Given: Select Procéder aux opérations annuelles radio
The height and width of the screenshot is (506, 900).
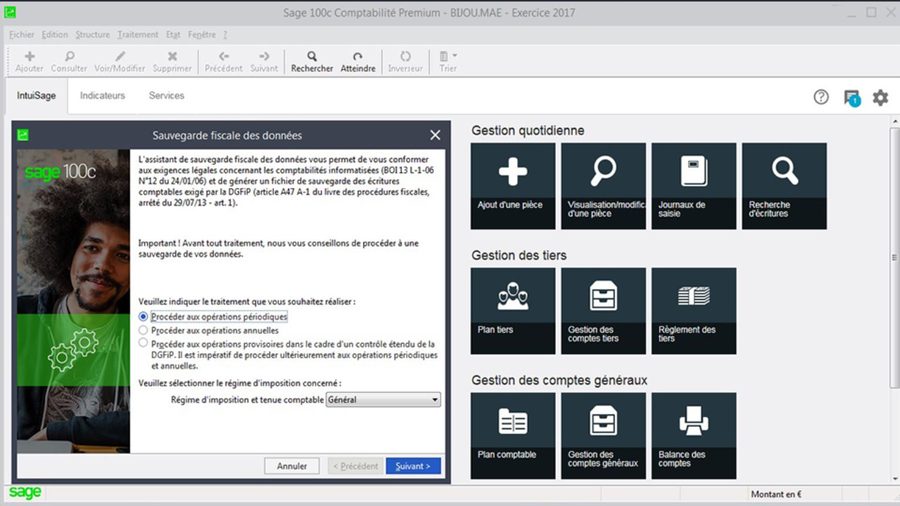Looking at the screenshot, I should pyautogui.click(x=143, y=330).
